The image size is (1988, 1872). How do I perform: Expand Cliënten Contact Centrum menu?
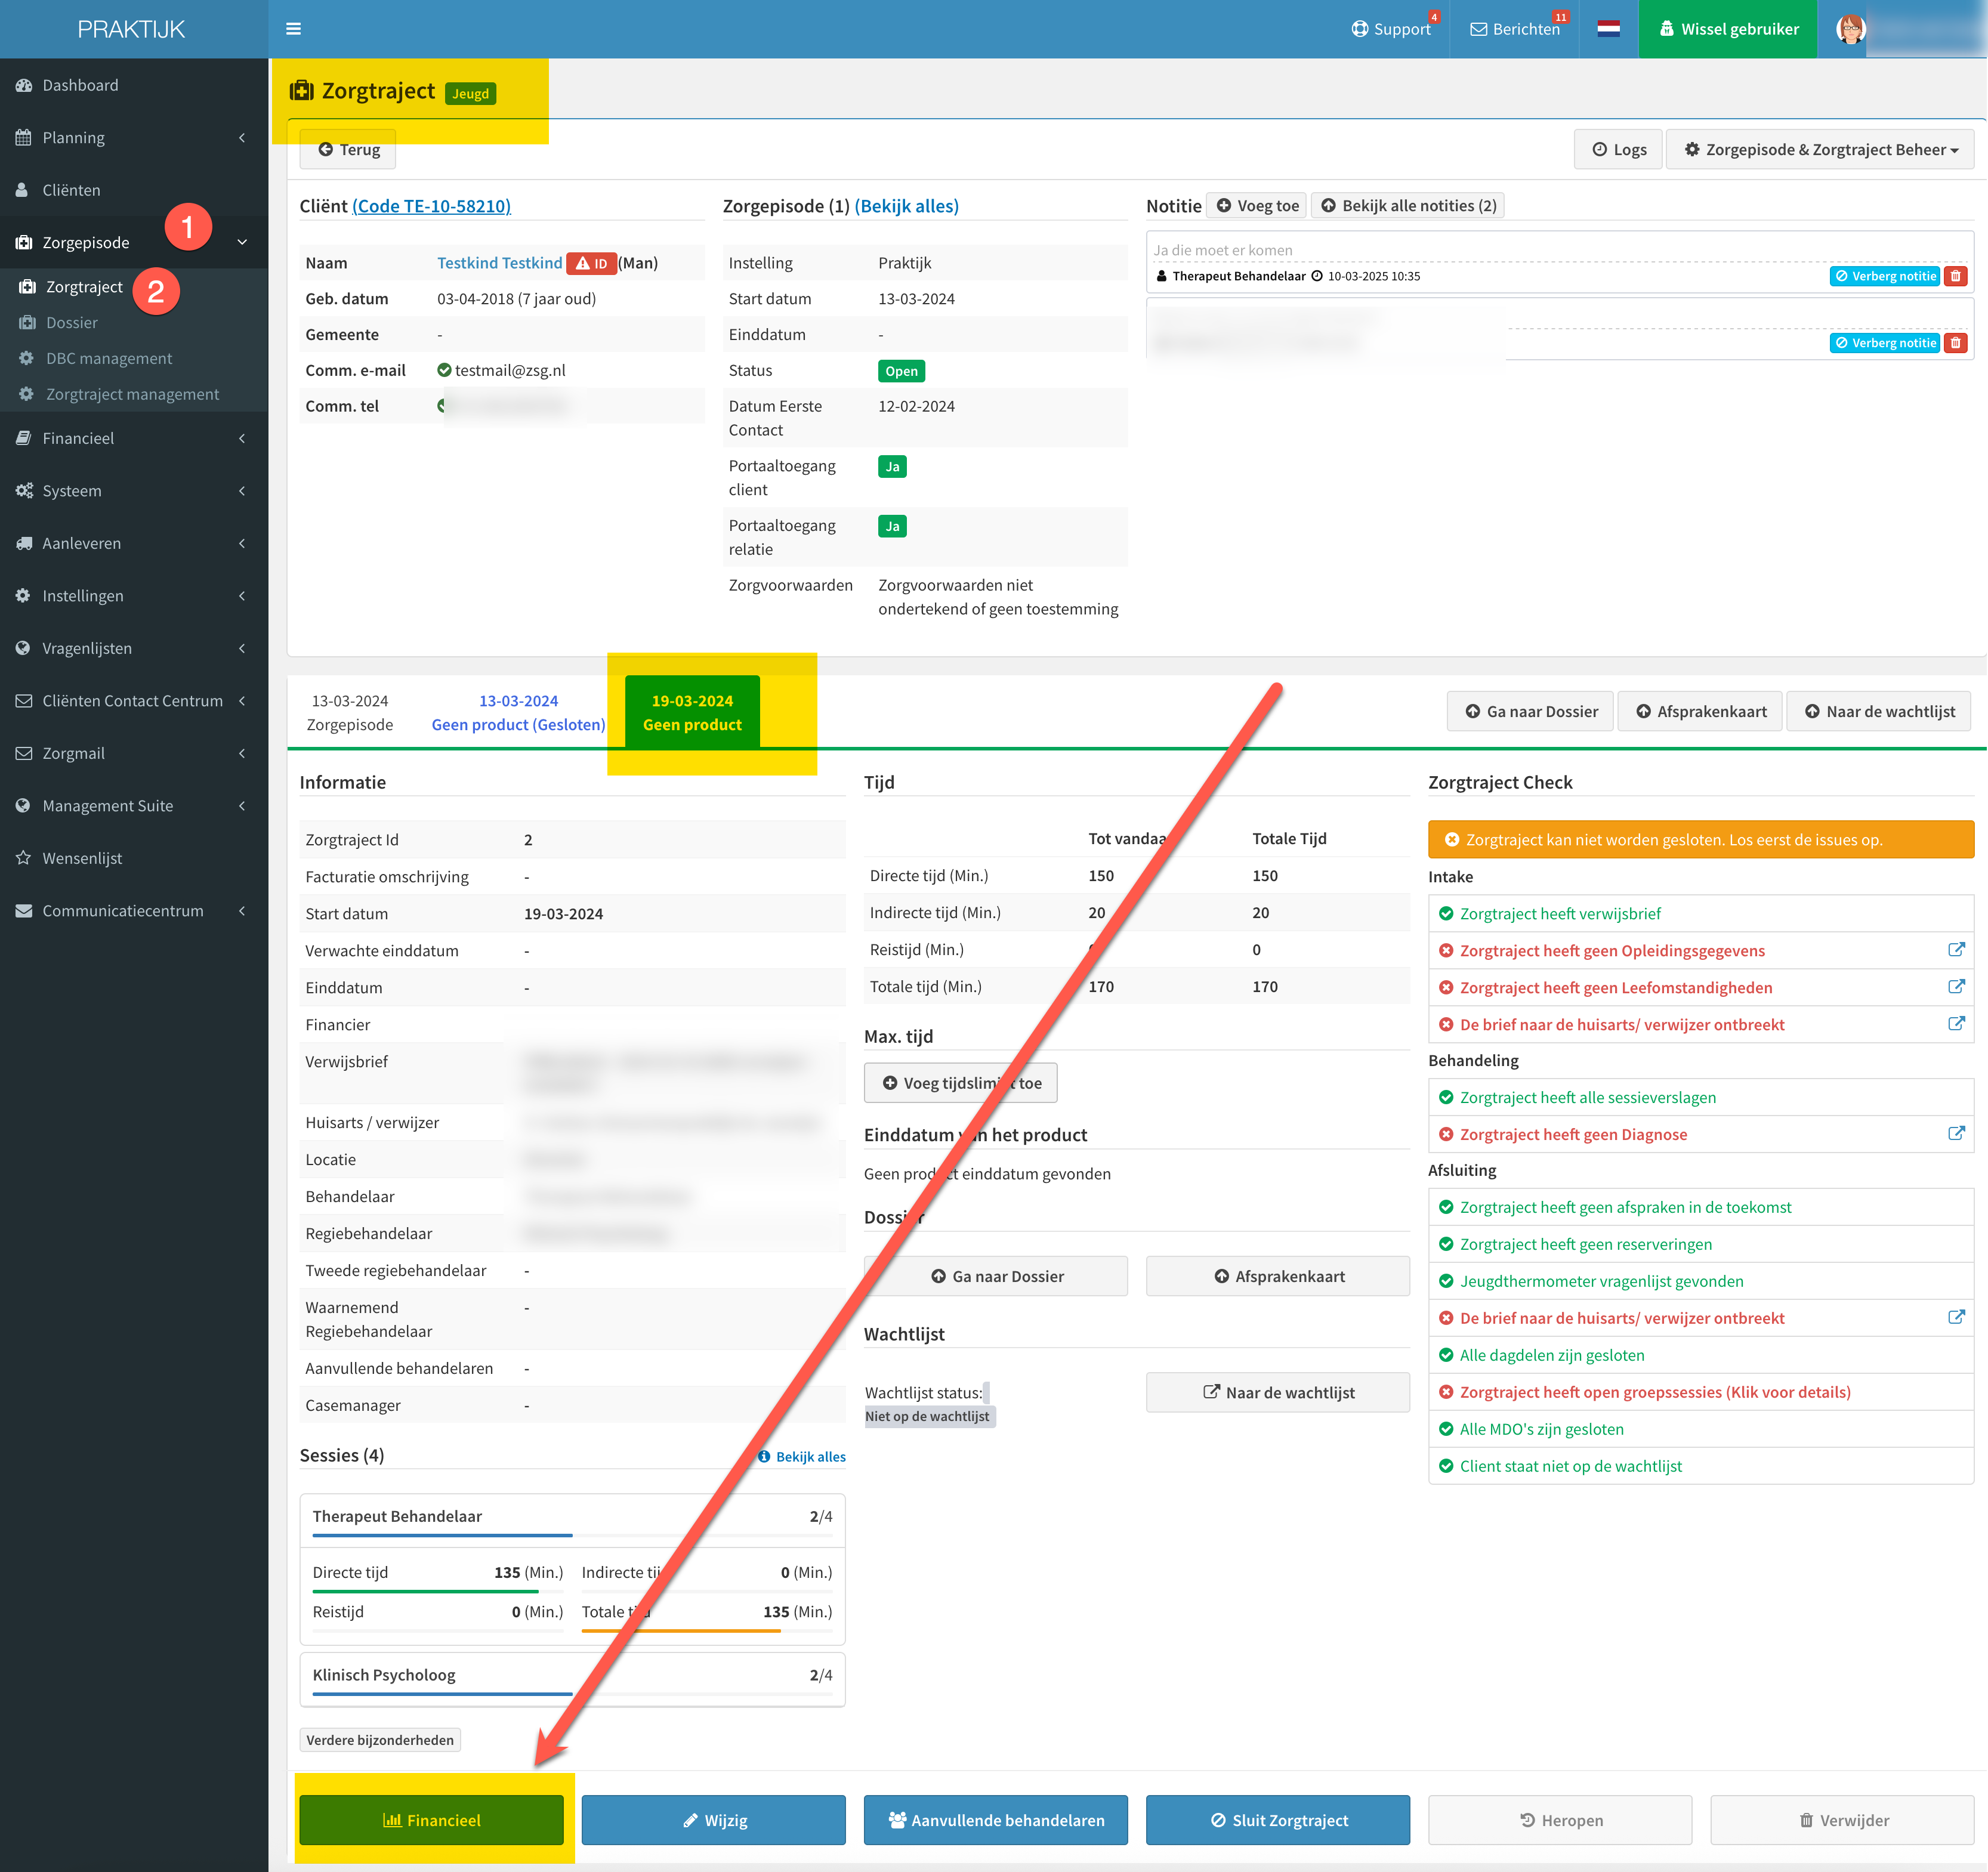134,701
